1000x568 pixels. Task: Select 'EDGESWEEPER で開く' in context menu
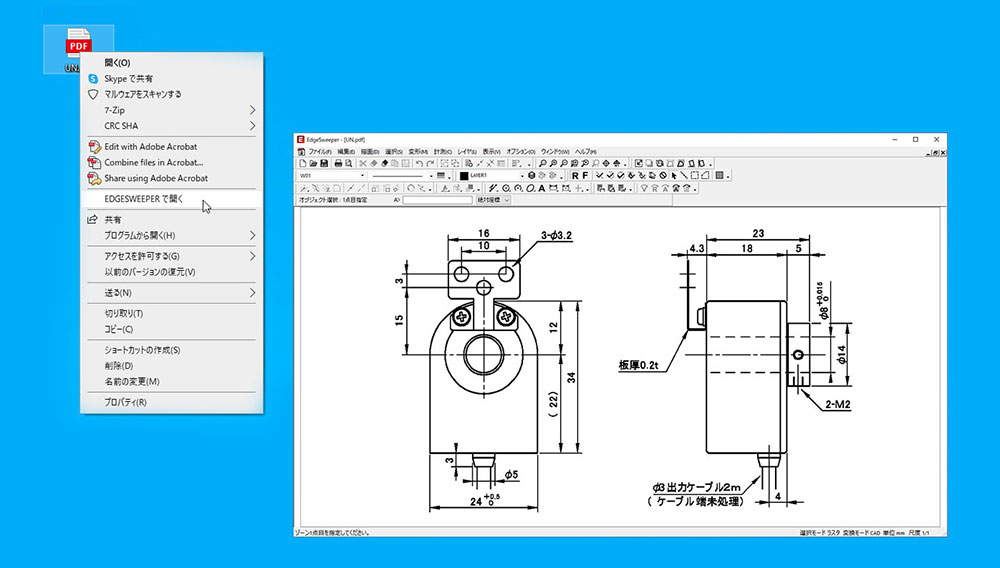(x=144, y=199)
